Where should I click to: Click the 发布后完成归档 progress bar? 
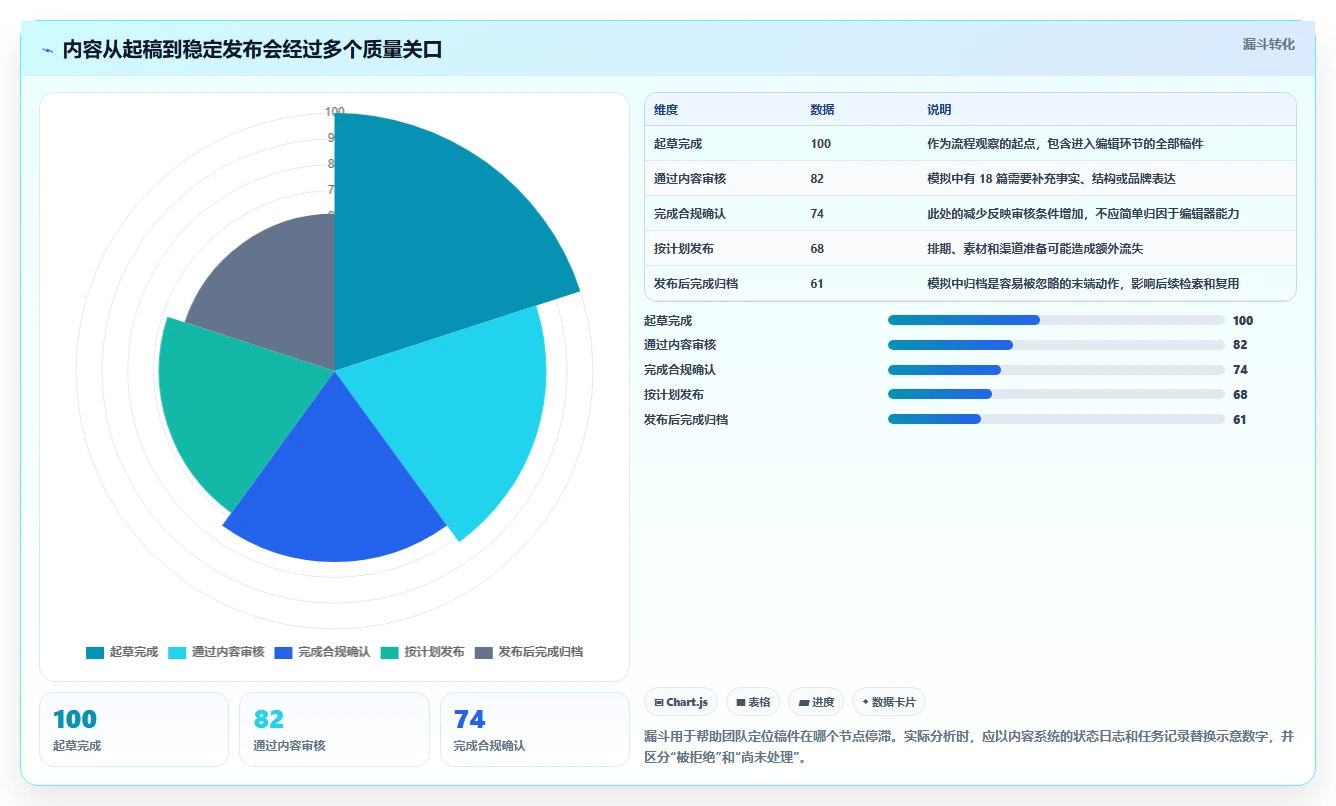click(x=1056, y=419)
